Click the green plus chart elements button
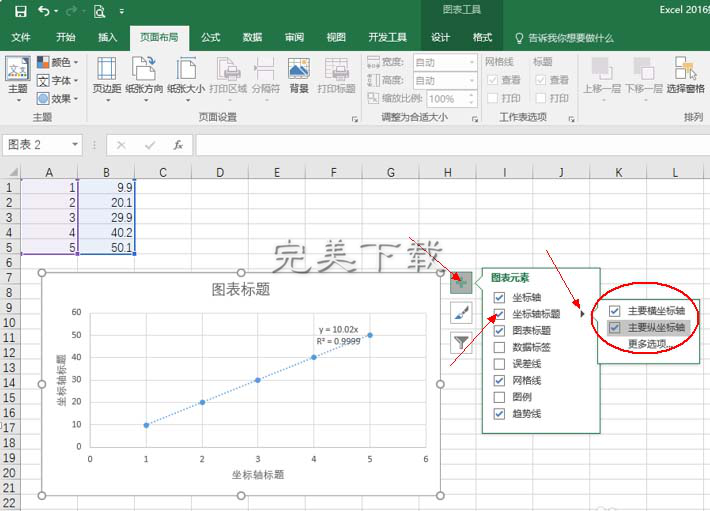 461,281
